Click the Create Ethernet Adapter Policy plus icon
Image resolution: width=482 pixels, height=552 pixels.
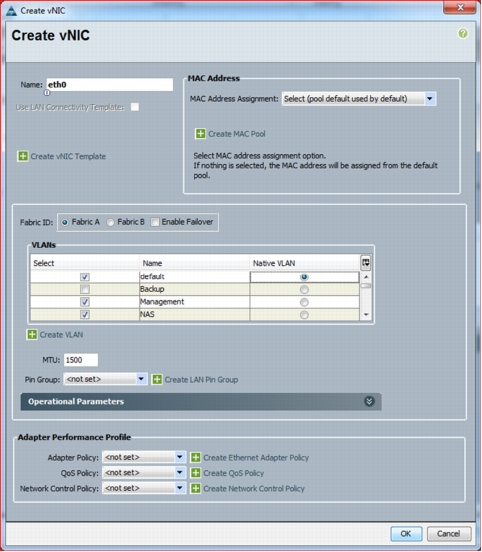point(195,457)
